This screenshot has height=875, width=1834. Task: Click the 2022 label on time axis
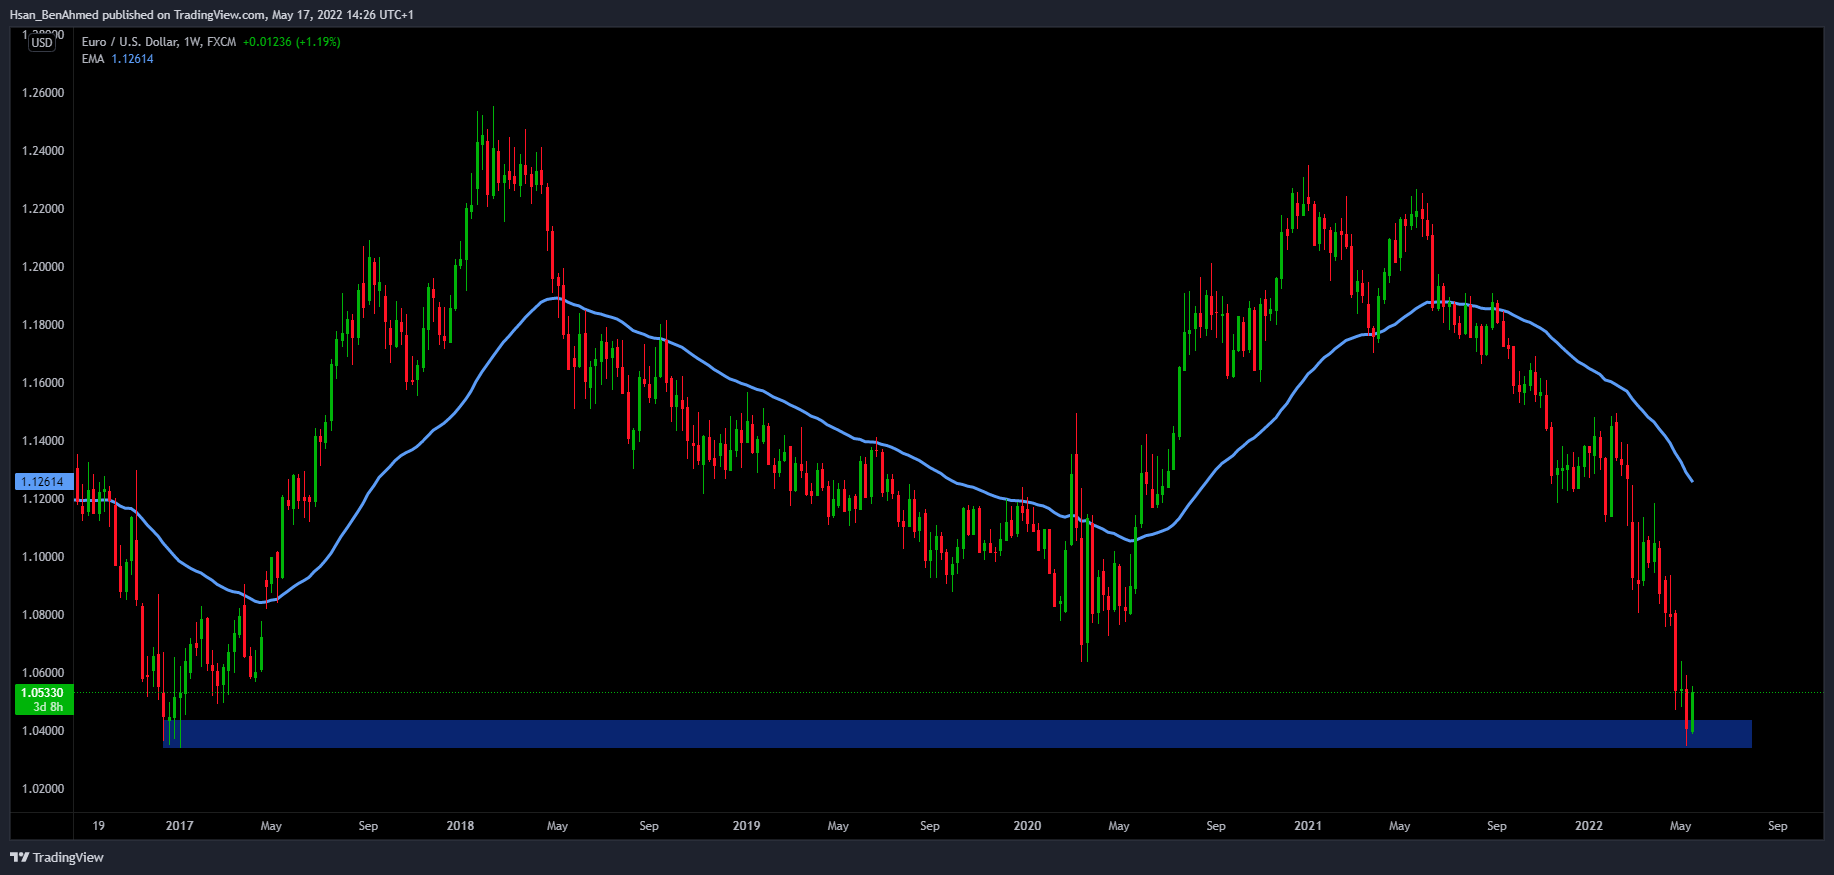coord(1589,826)
